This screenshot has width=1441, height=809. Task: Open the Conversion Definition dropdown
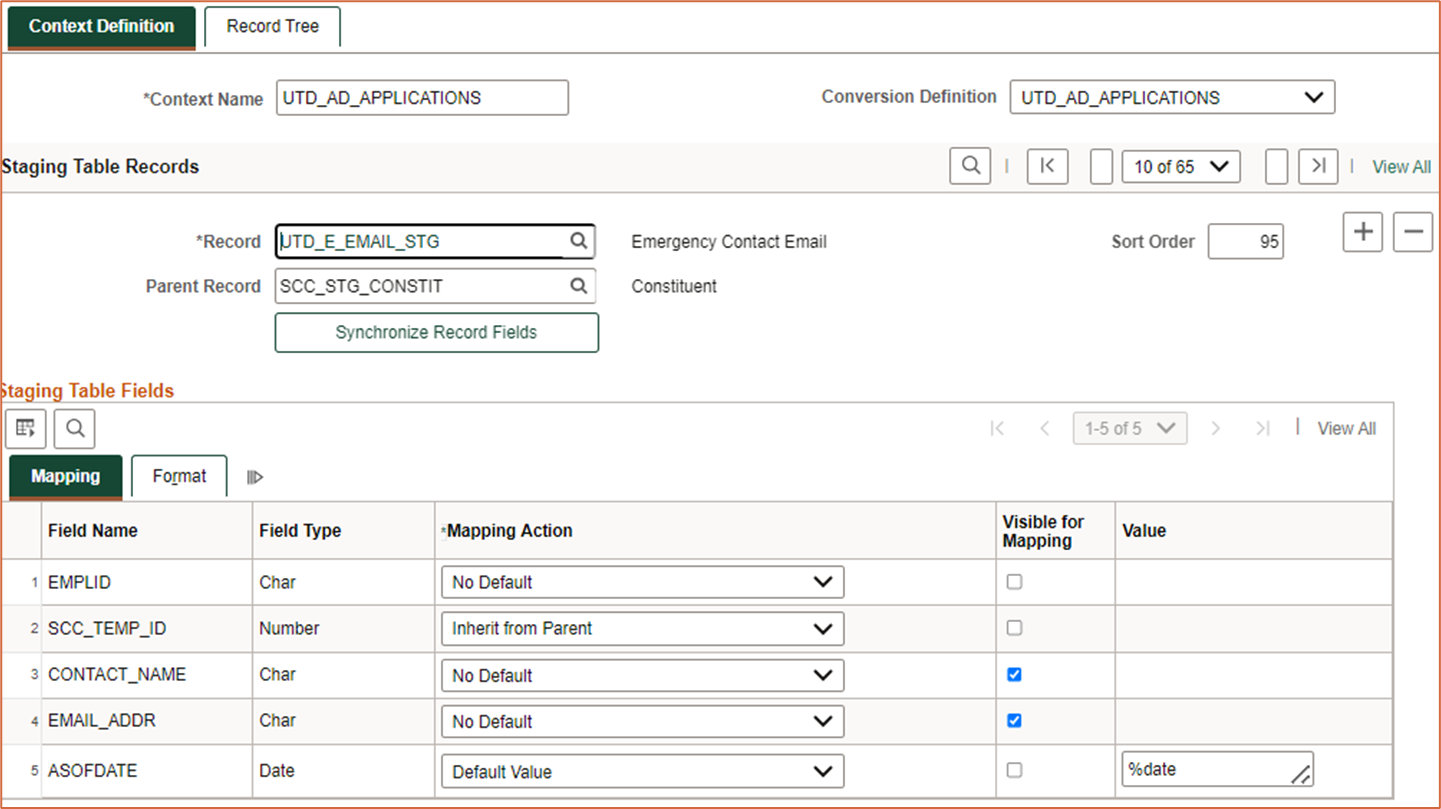pyautogui.click(x=1172, y=98)
